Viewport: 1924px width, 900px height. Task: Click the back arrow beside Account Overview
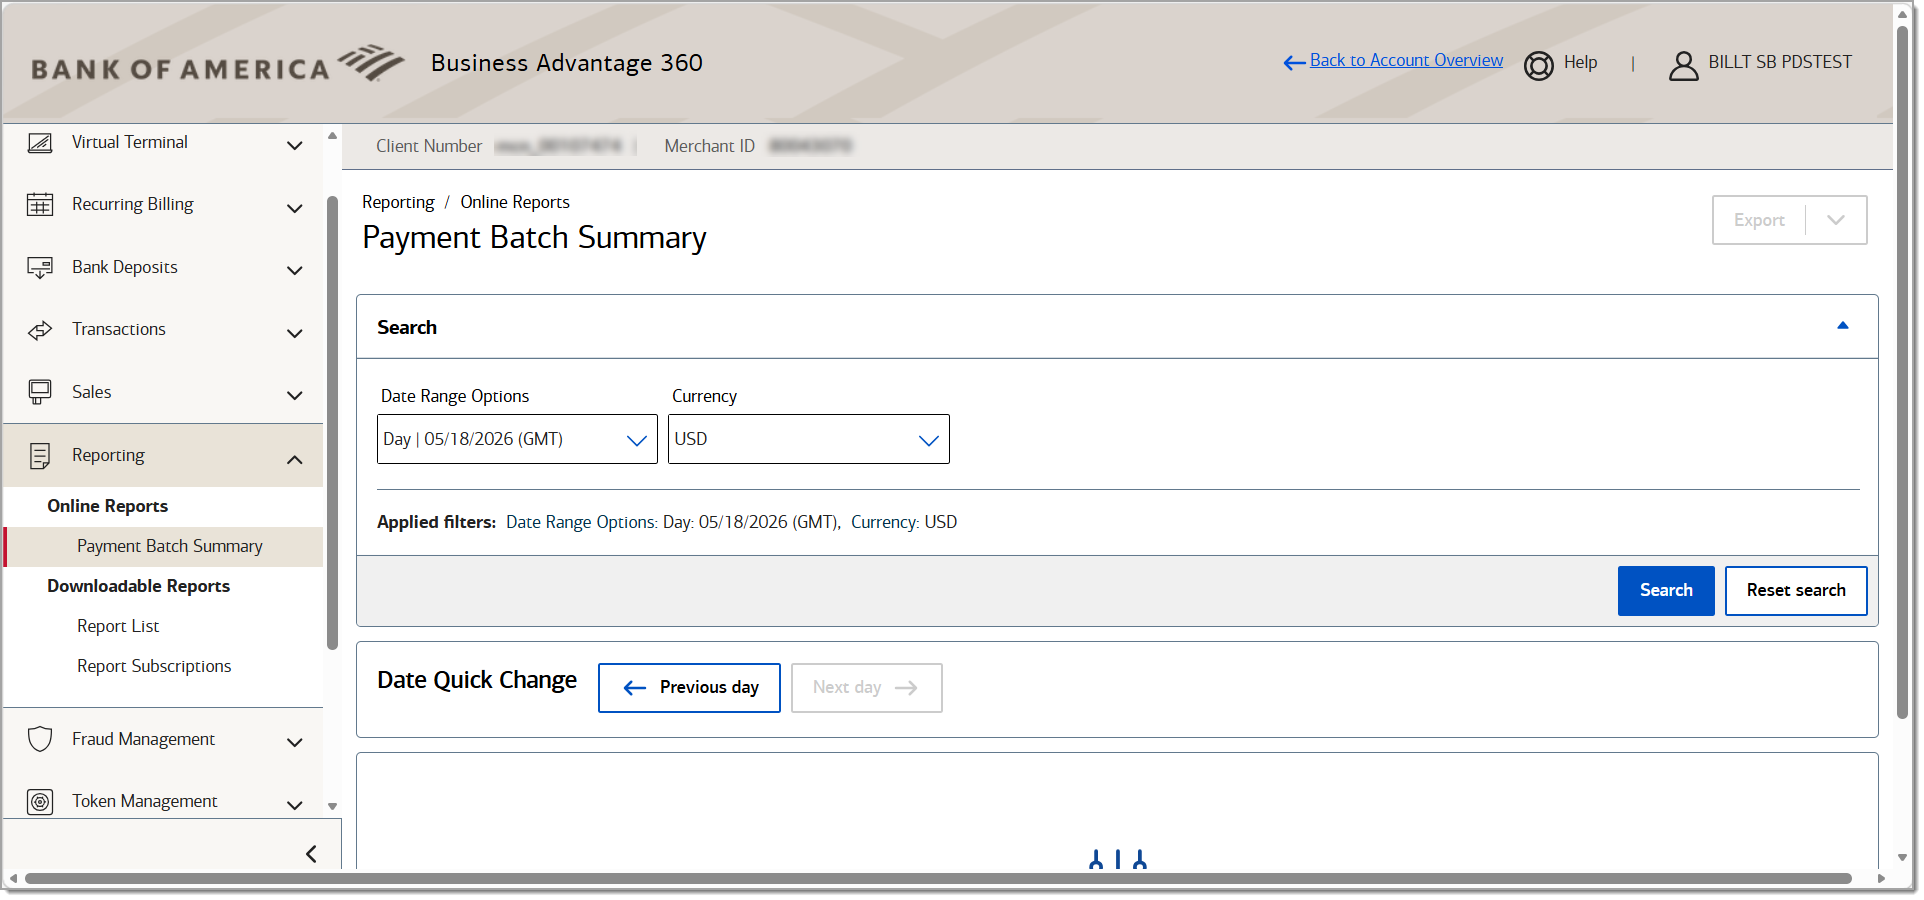click(1294, 63)
